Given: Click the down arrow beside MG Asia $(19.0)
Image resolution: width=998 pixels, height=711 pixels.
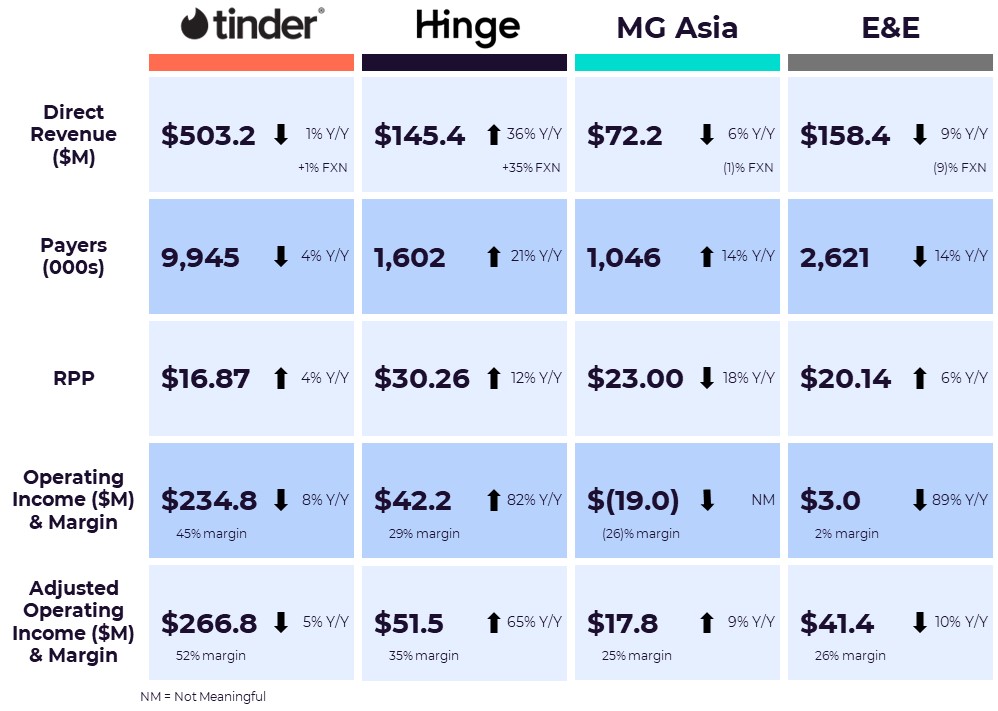Looking at the screenshot, I should click(706, 500).
